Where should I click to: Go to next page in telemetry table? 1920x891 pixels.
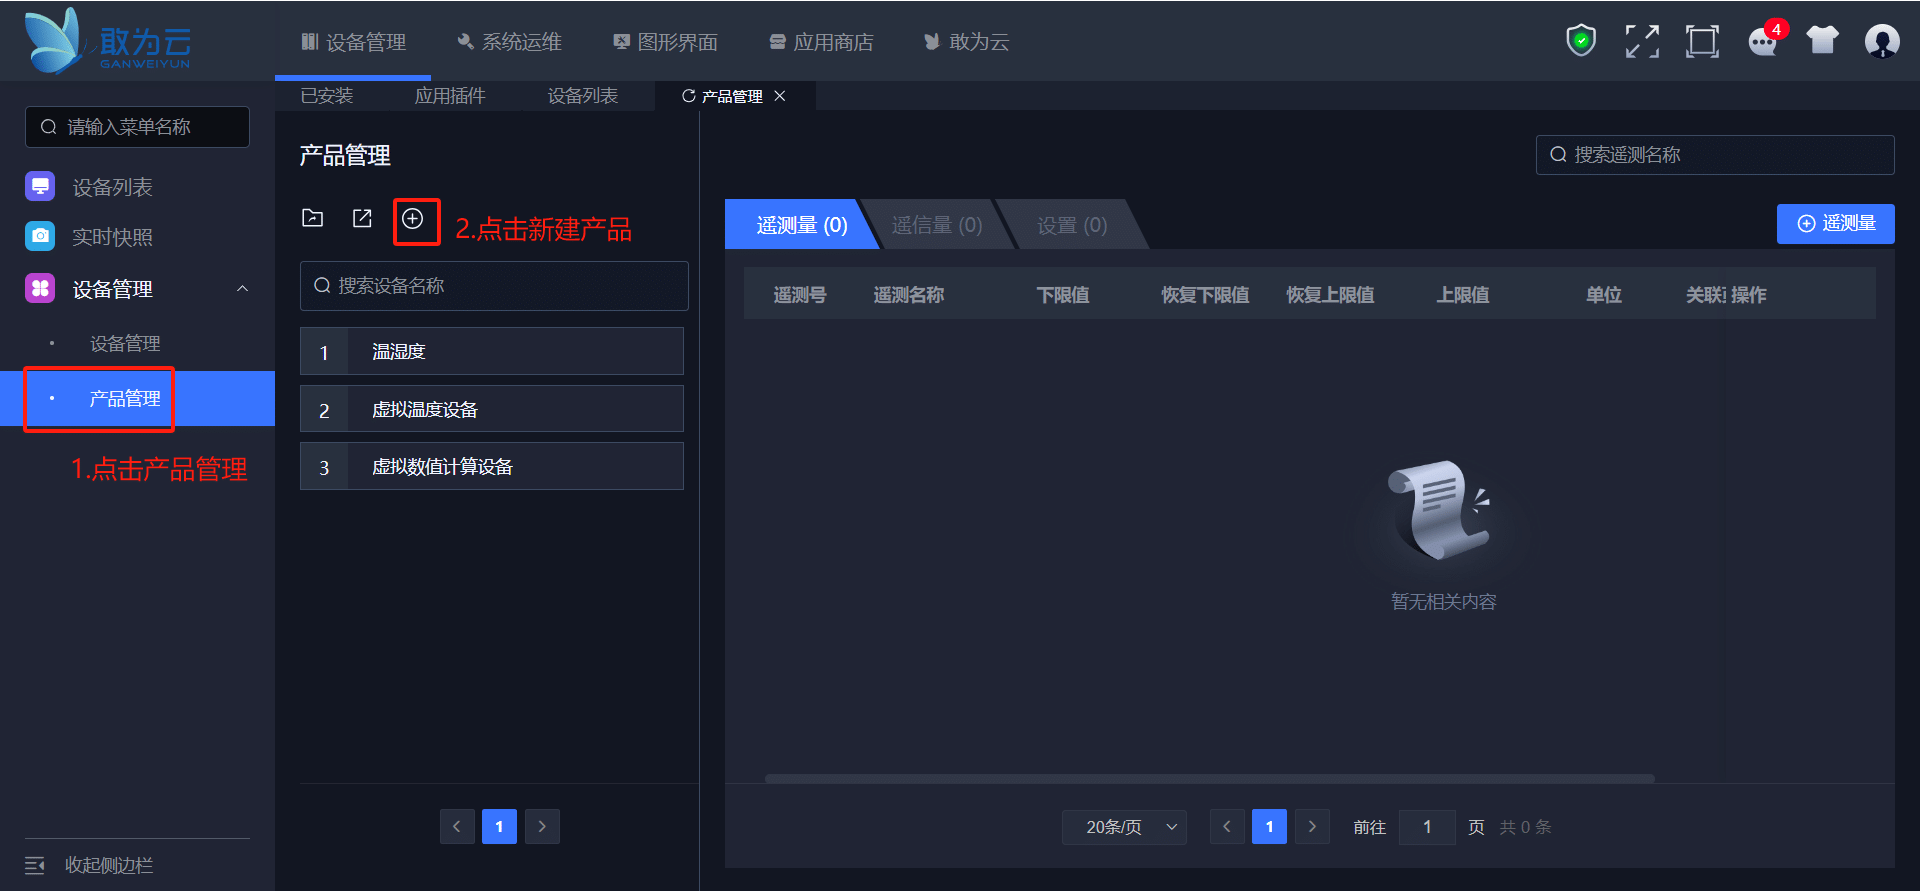point(1312,827)
